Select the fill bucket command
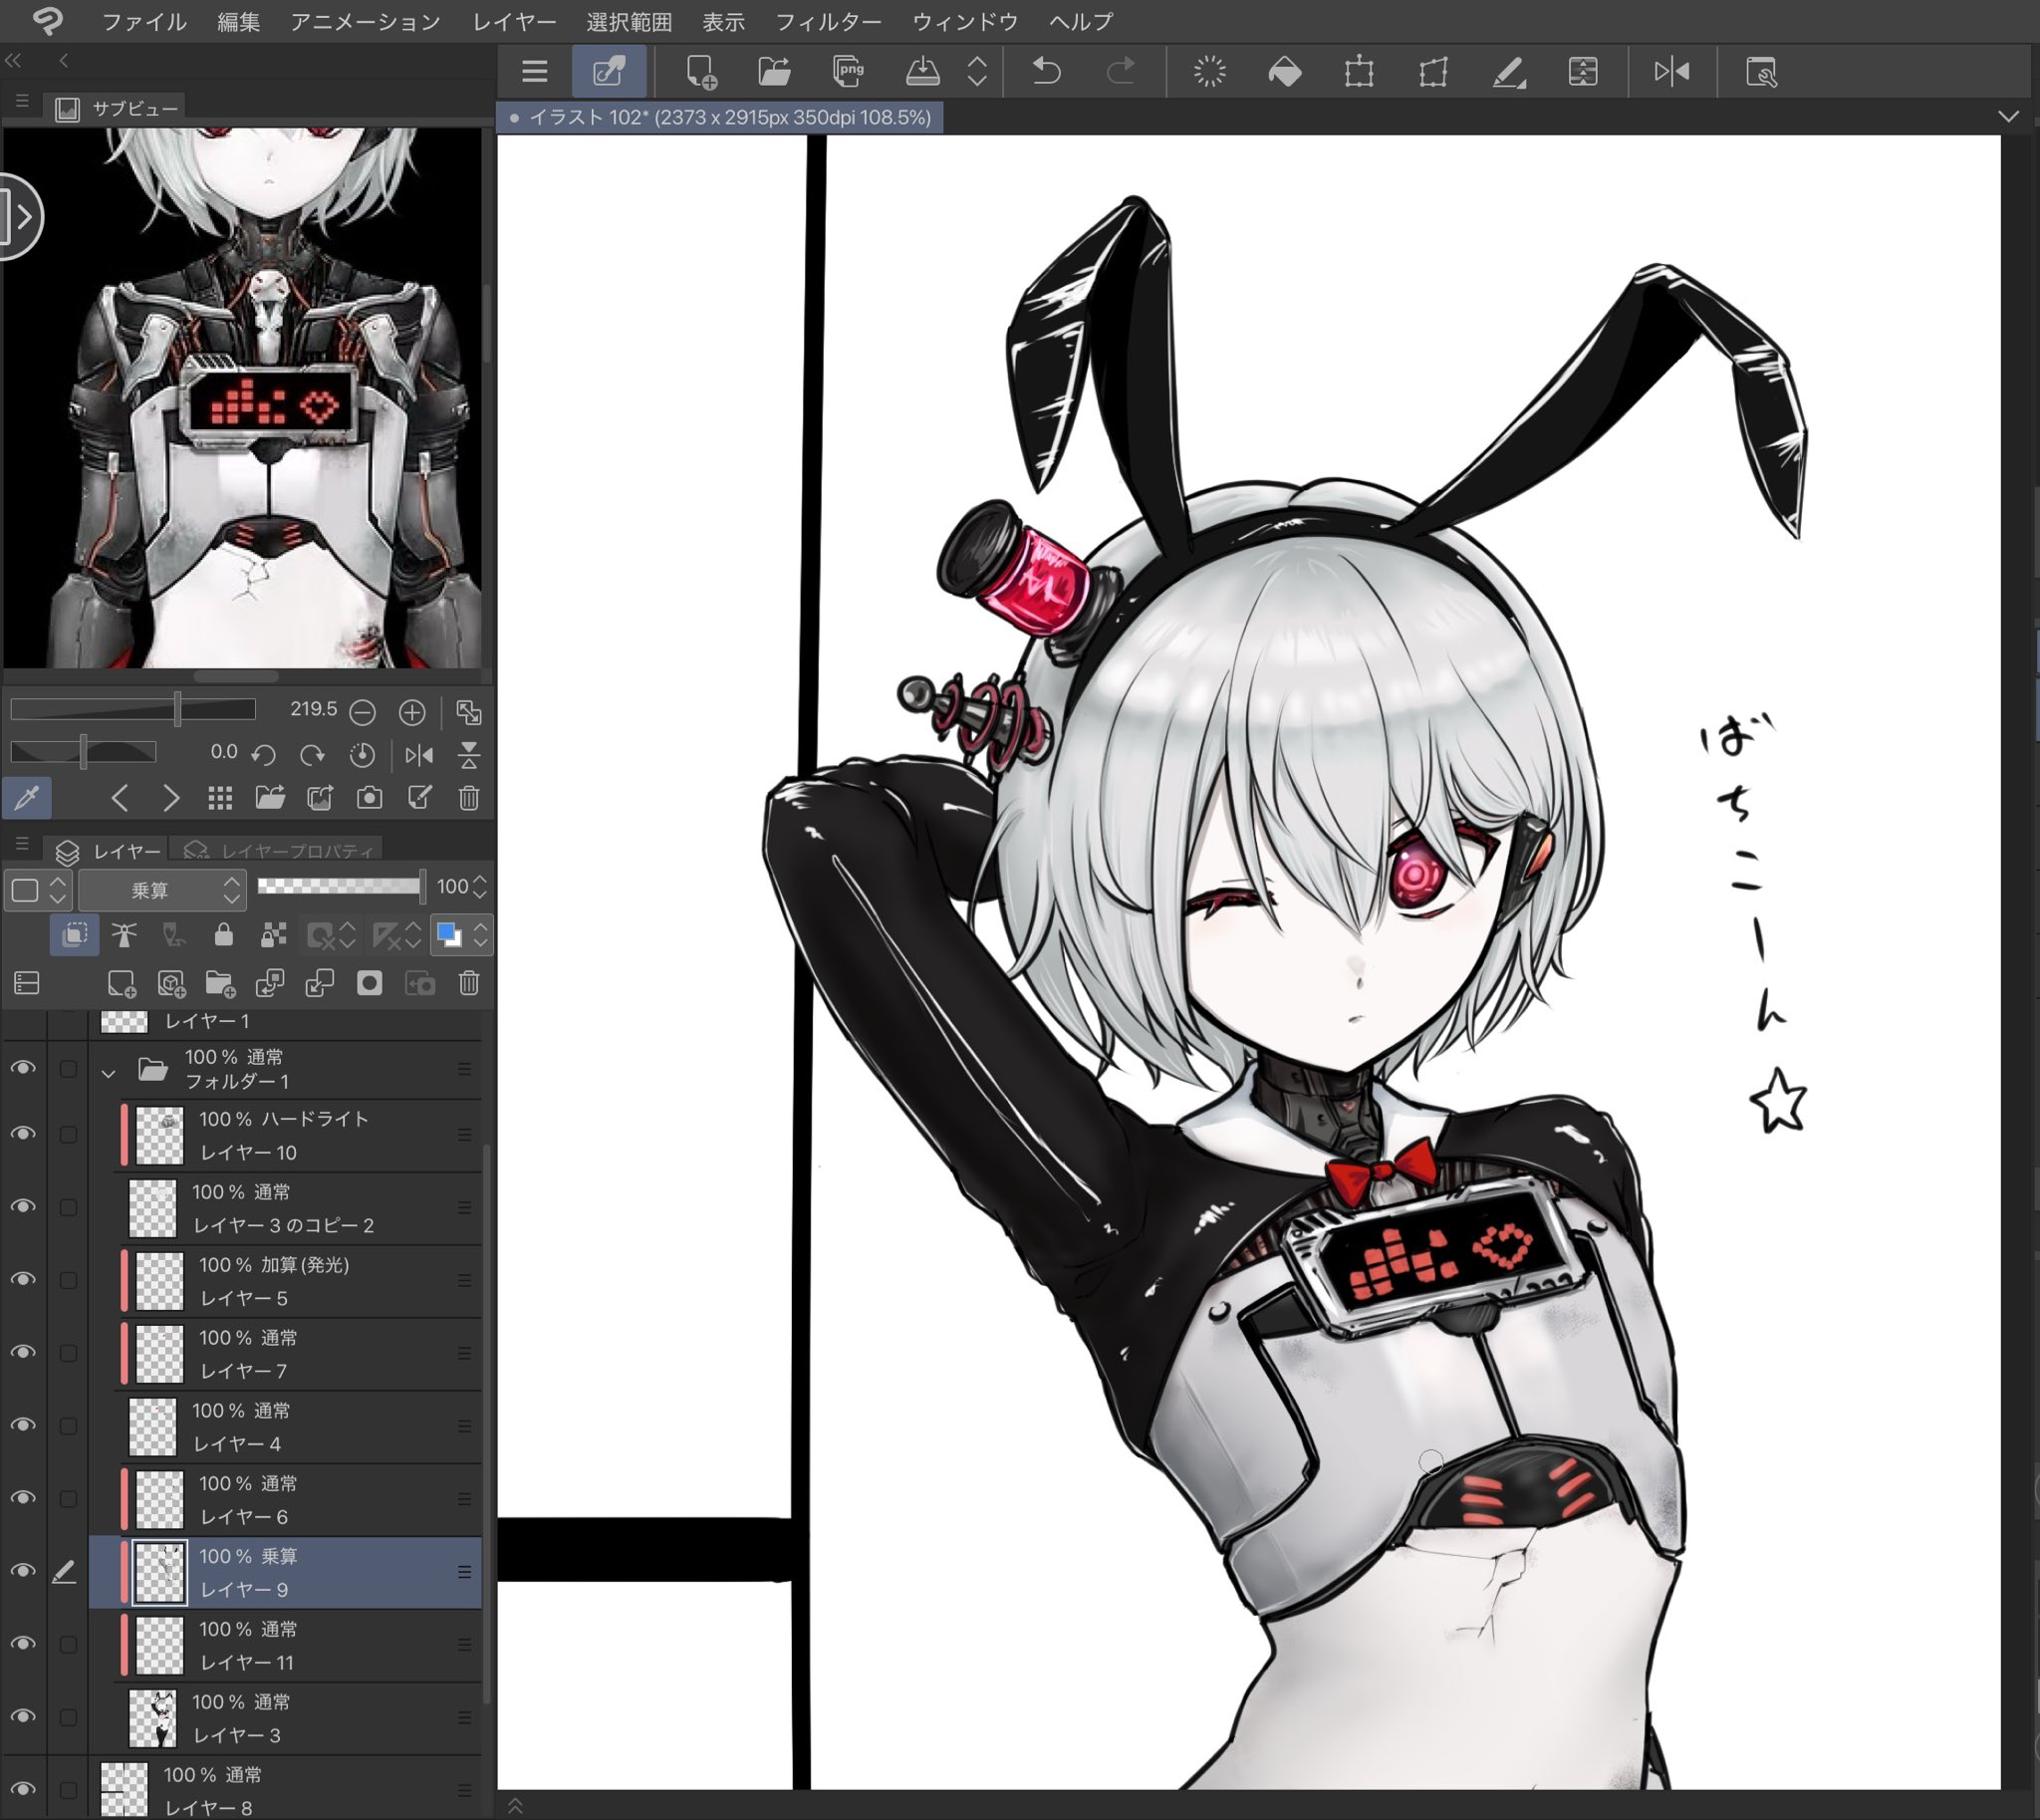Screen dimensions: 2040x1820 [x=1284, y=71]
